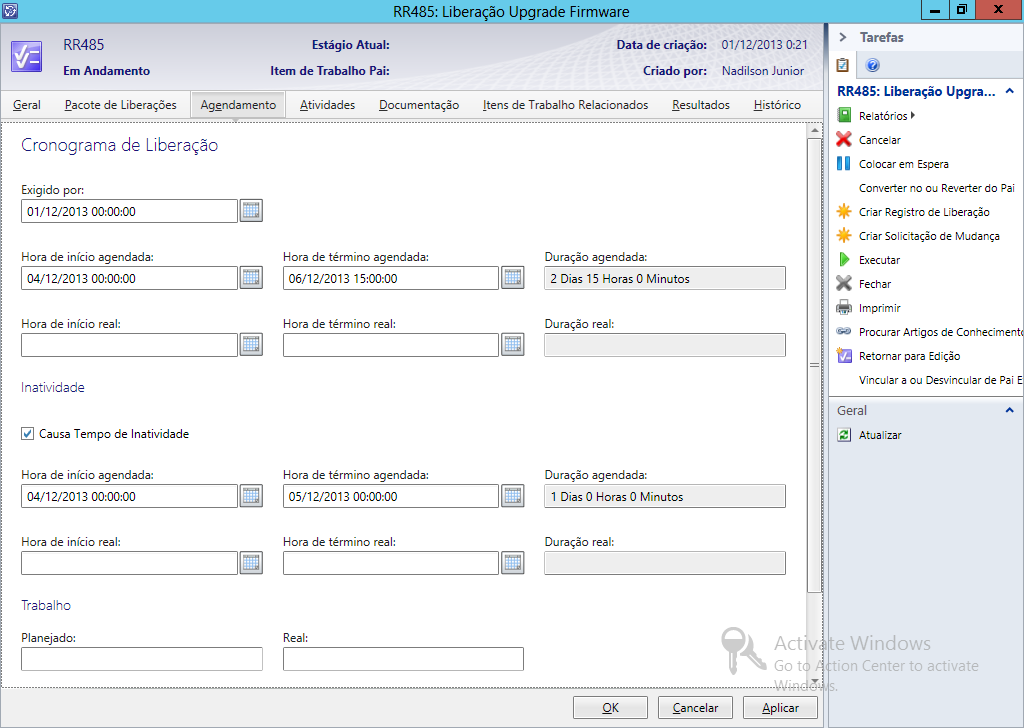Open the Documentação tab
This screenshot has height=728, width=1024.
[419, 104]
